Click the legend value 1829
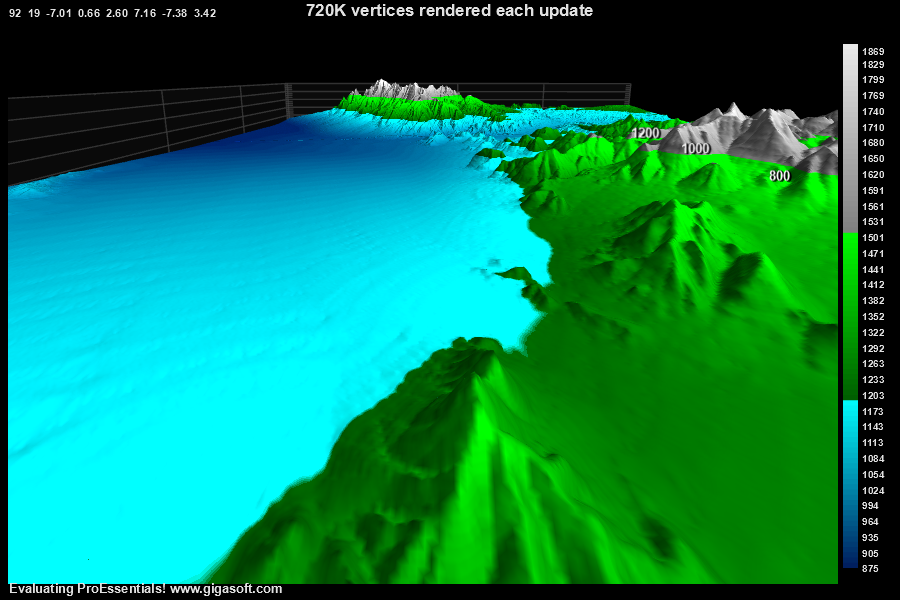Image resolution: width=900 pixels, height=600 pixels. (873, 65)
